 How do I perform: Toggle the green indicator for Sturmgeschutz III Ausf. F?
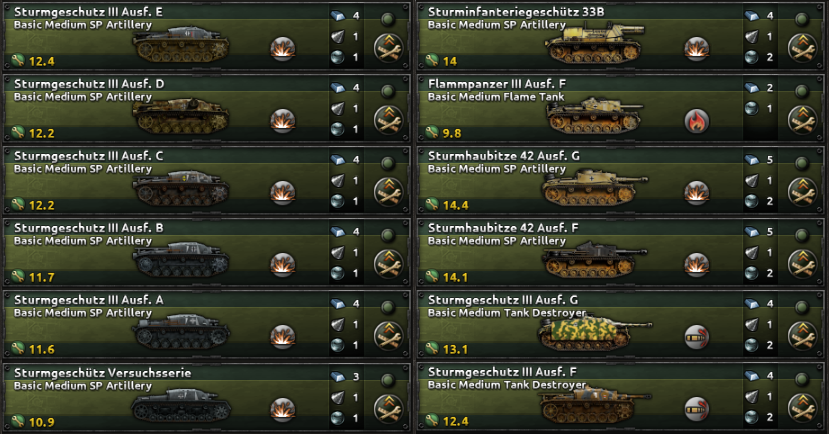click(x=802, y=380)
